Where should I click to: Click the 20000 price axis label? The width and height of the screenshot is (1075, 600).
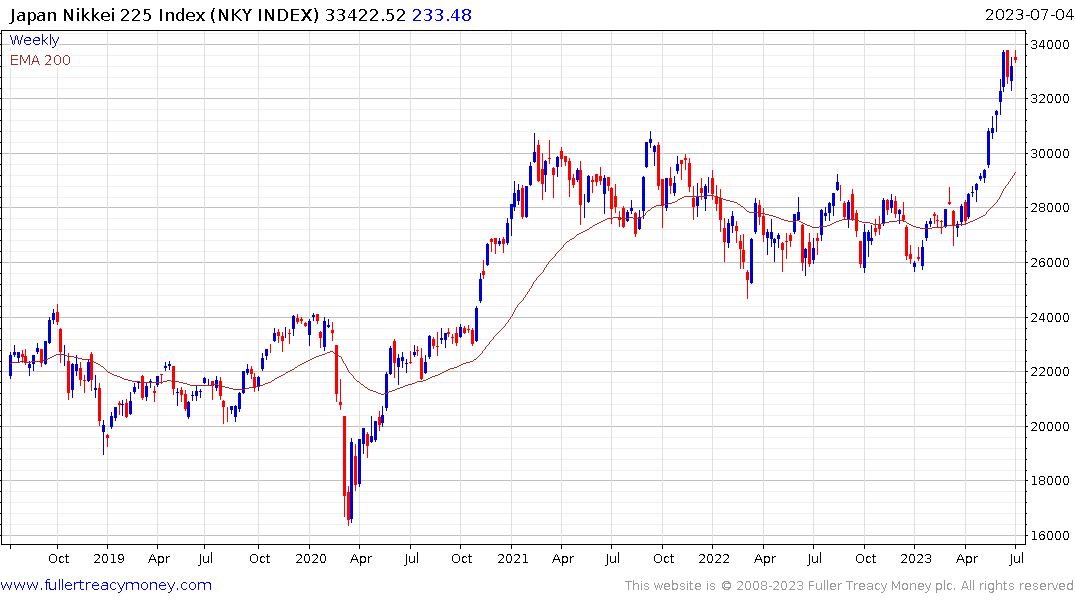pyautogui.click(x=1049, y=427)
